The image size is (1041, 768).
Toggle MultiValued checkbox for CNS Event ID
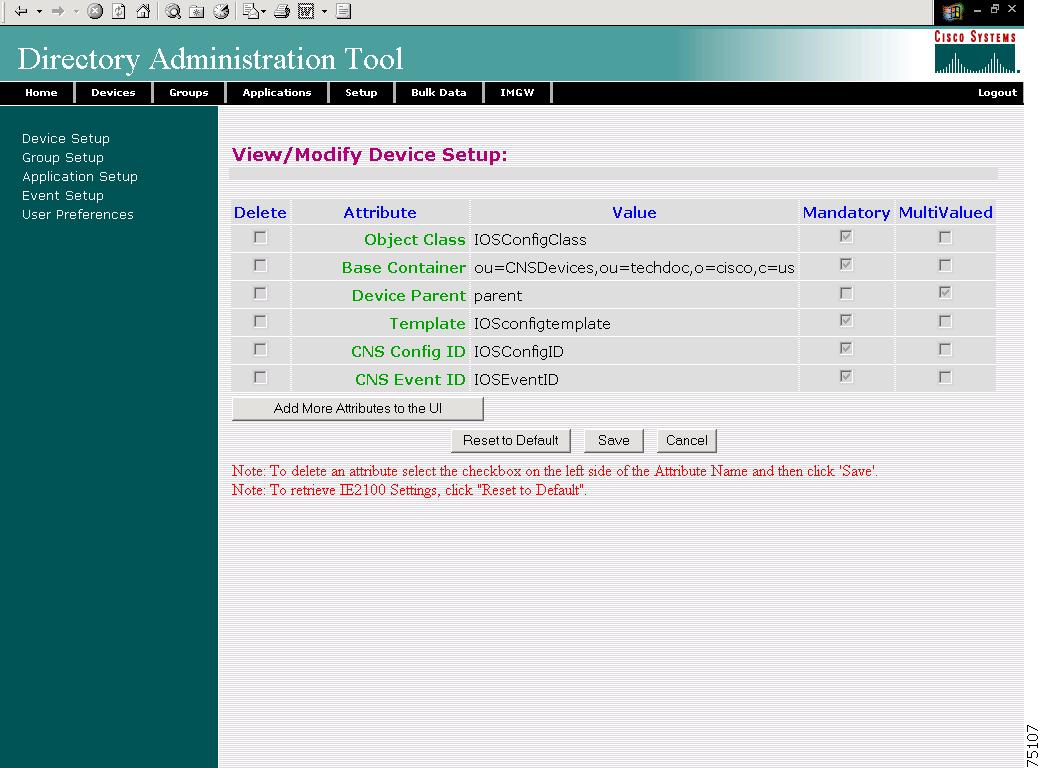click(945, 377)
